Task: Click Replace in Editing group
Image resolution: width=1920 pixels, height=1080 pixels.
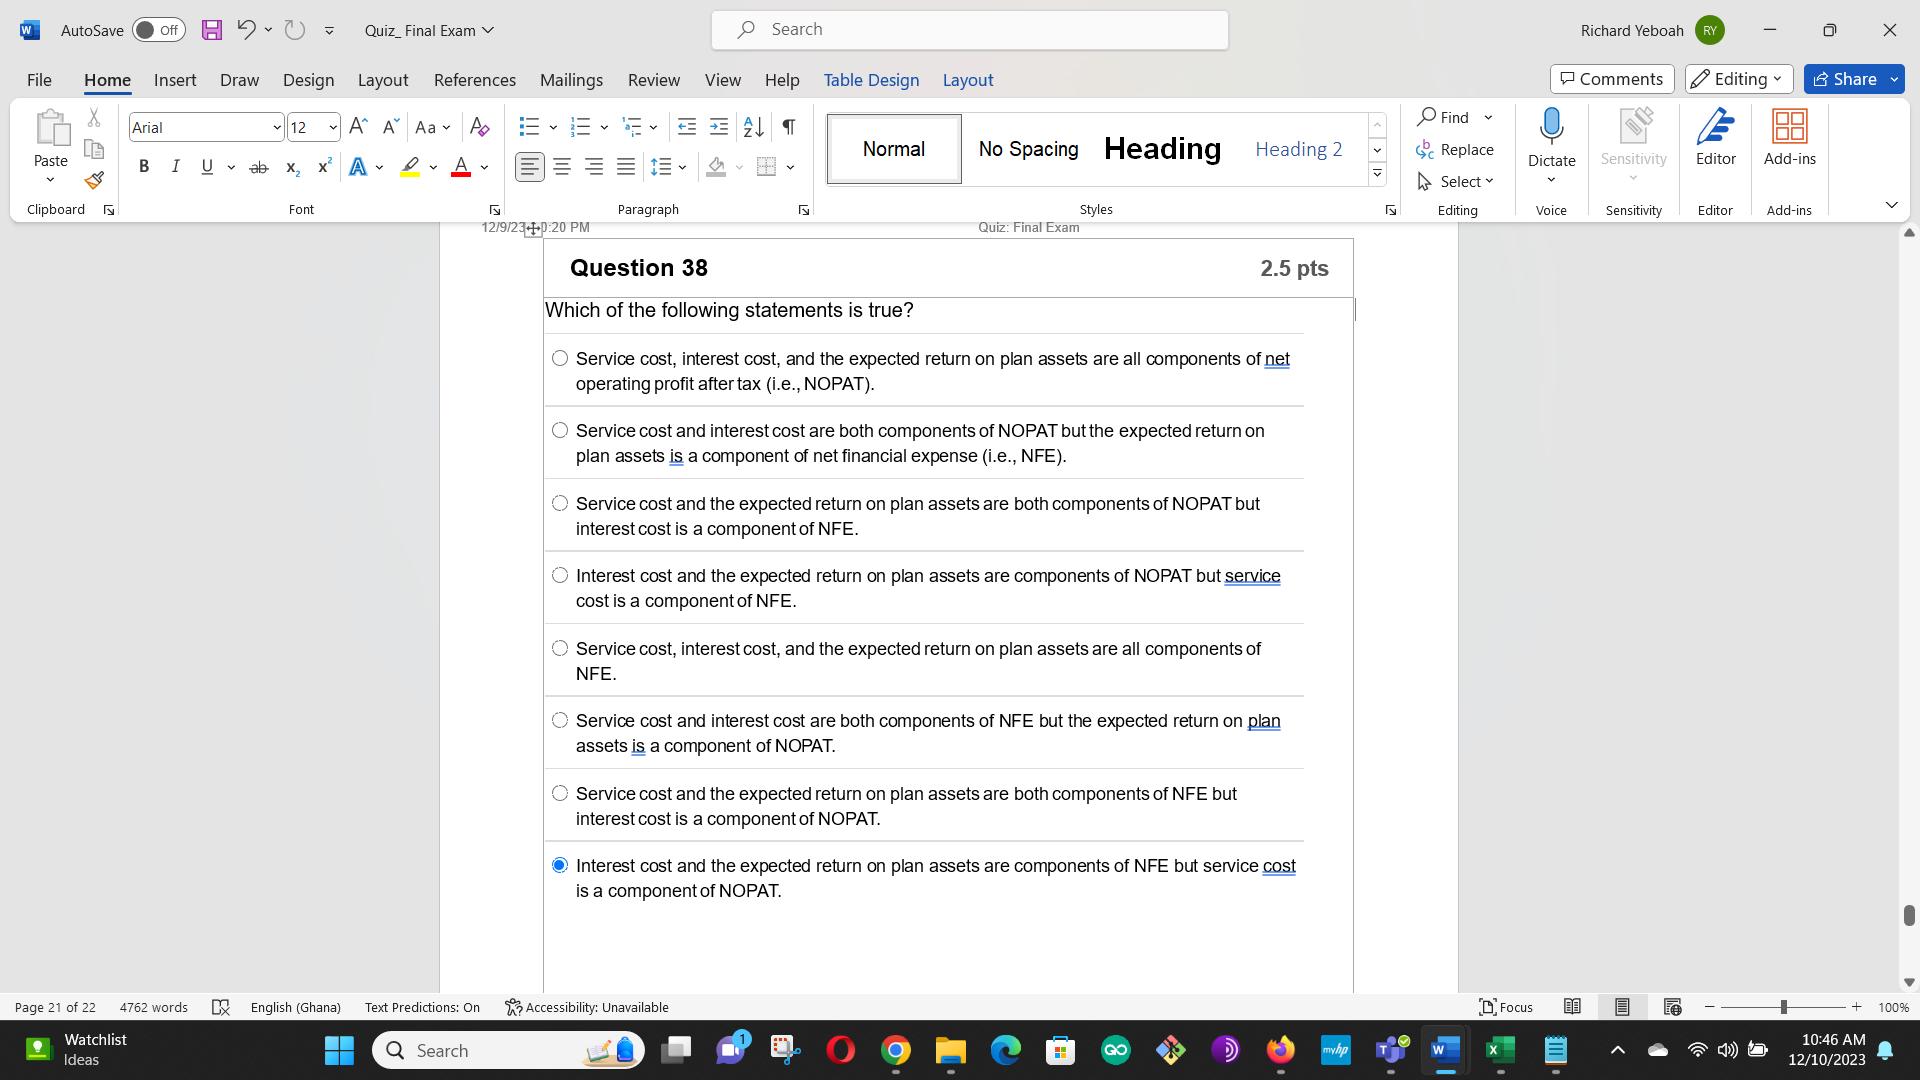Action: (x=1455, y=149)
